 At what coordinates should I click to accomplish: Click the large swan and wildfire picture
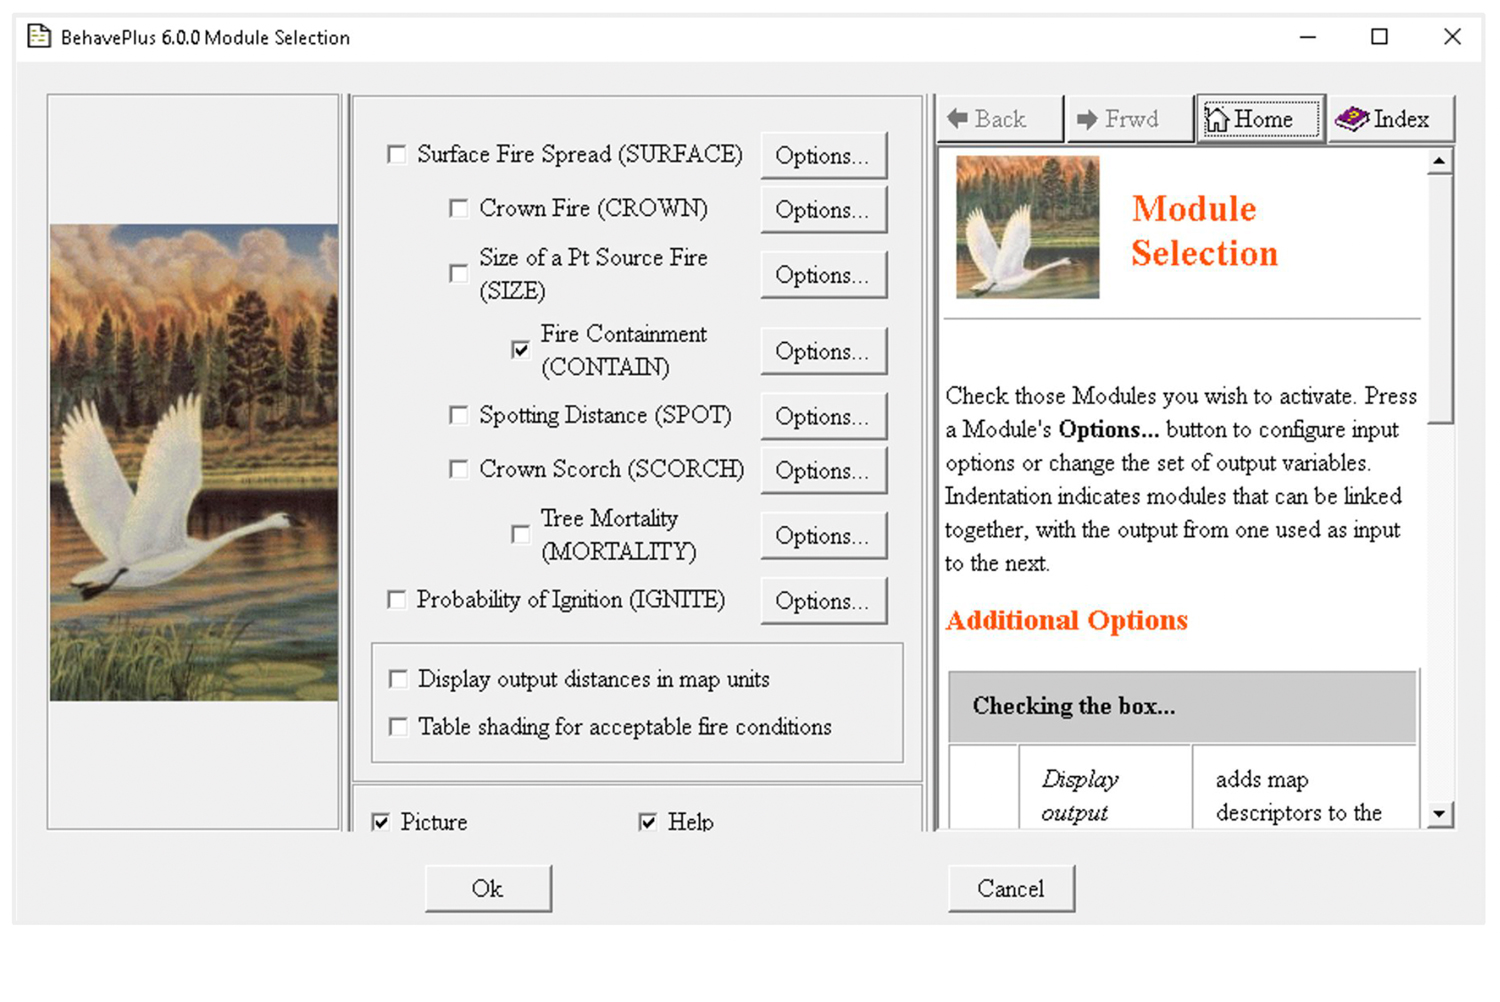click(194, 462)
